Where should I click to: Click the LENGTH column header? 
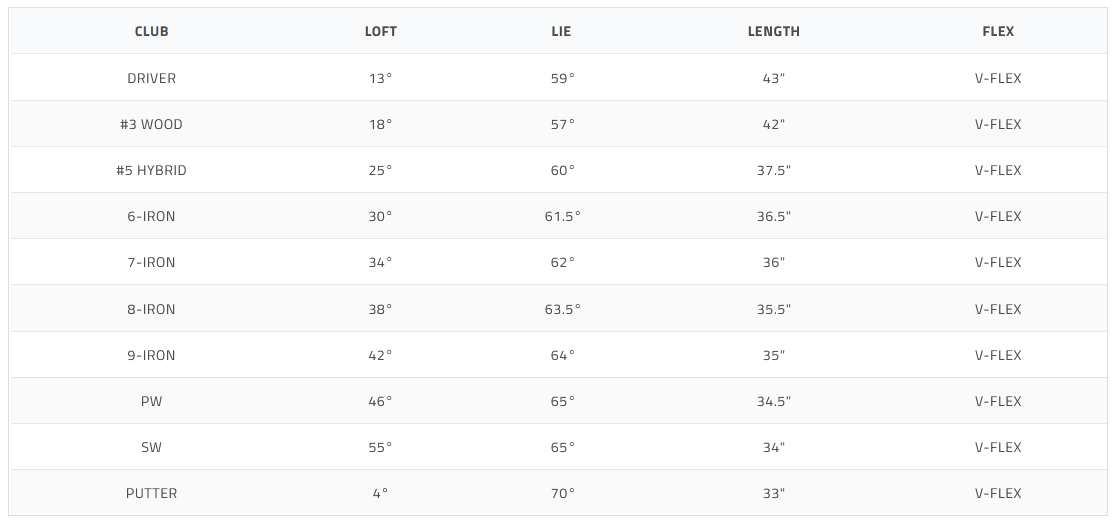pos(773,31)
